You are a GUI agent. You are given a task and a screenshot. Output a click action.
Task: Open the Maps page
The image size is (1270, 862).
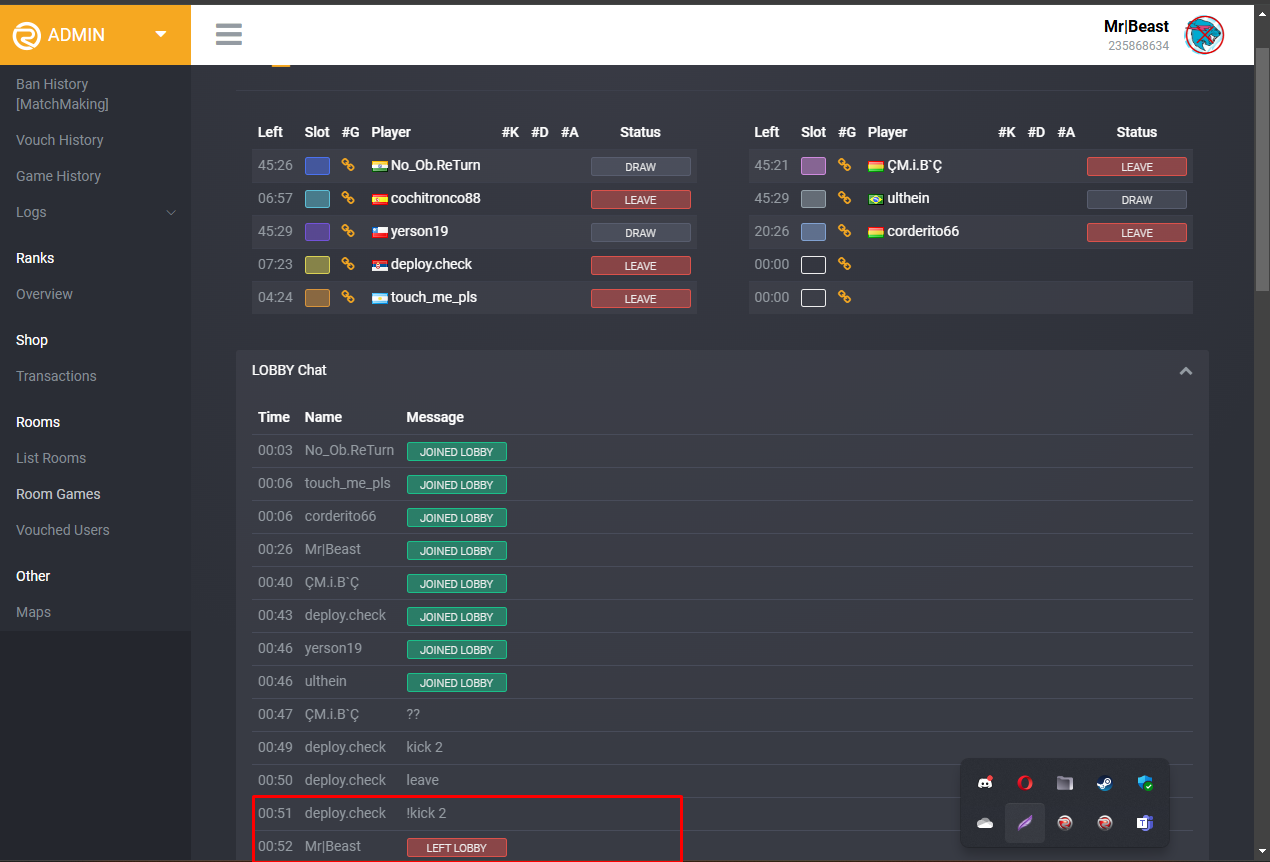tap(33, 612)
